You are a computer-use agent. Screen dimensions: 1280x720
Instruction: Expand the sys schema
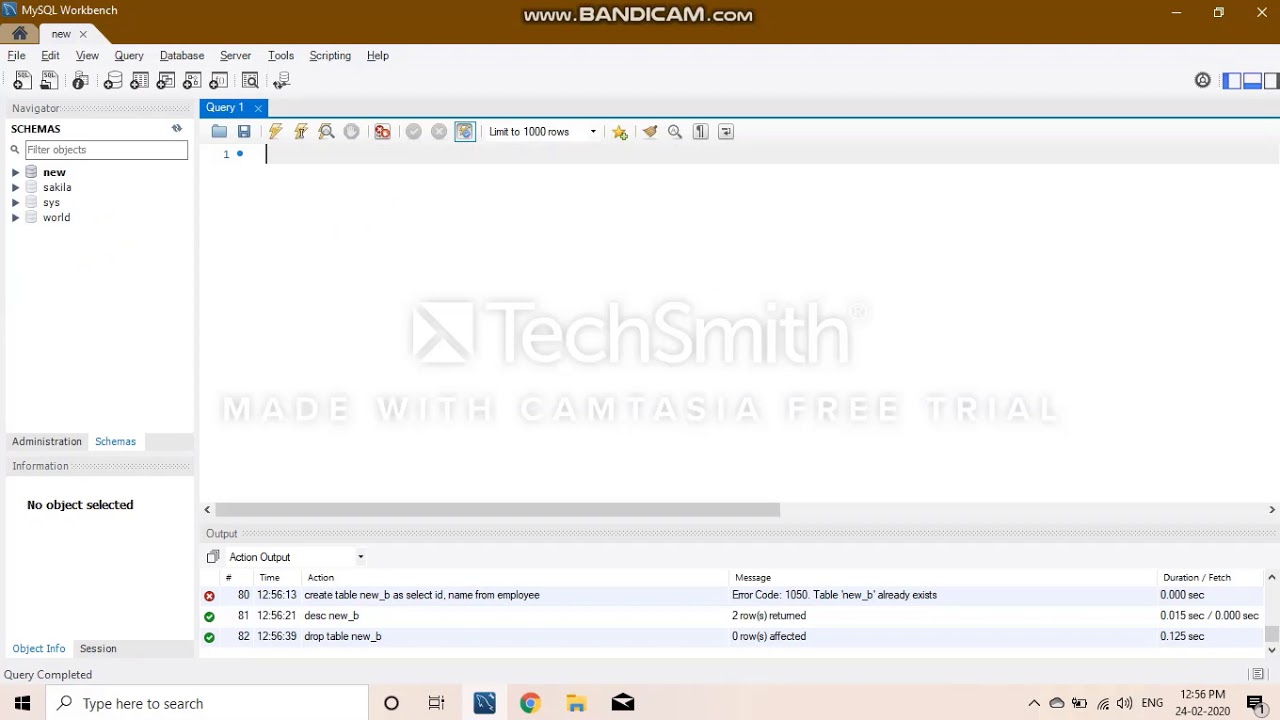tap(15, 203)
